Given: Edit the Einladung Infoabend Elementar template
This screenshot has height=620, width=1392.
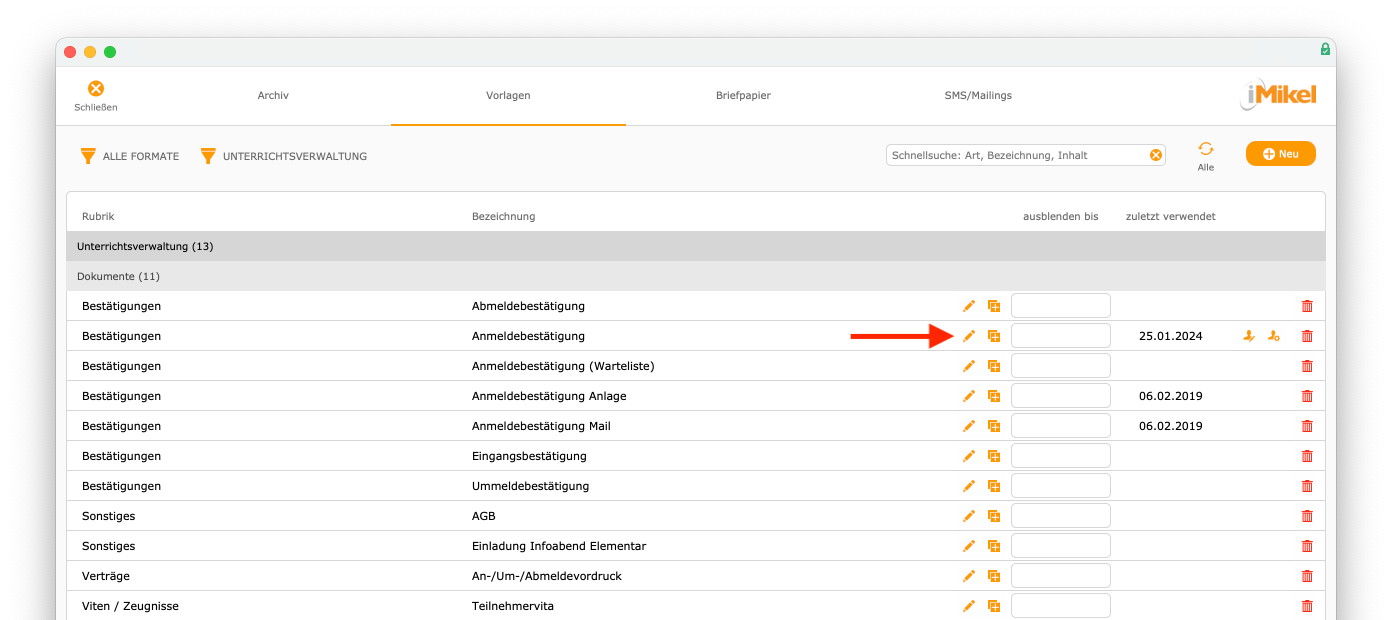Looking at the screenshot, I should tap(969, 546).
